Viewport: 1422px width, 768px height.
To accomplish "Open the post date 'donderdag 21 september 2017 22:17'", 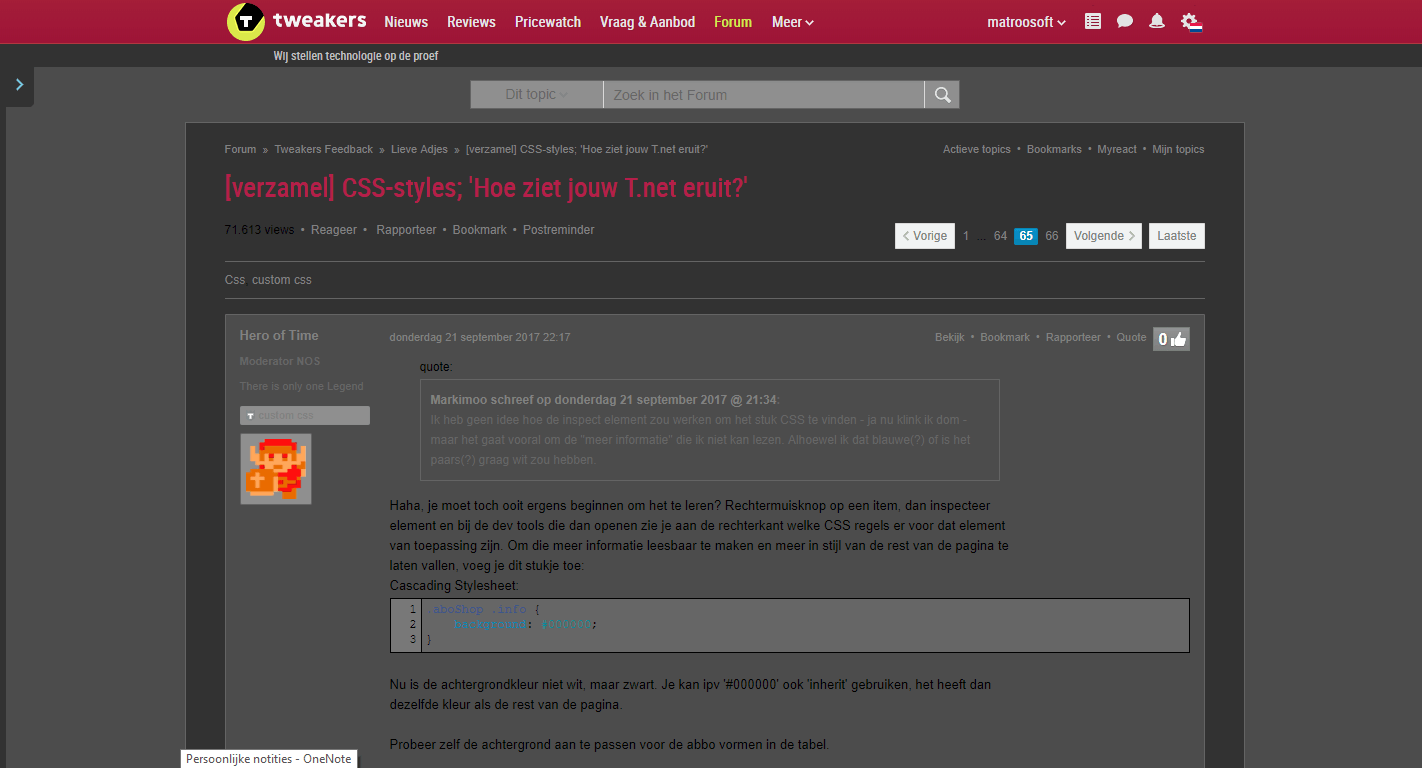I will coord(480,338).
